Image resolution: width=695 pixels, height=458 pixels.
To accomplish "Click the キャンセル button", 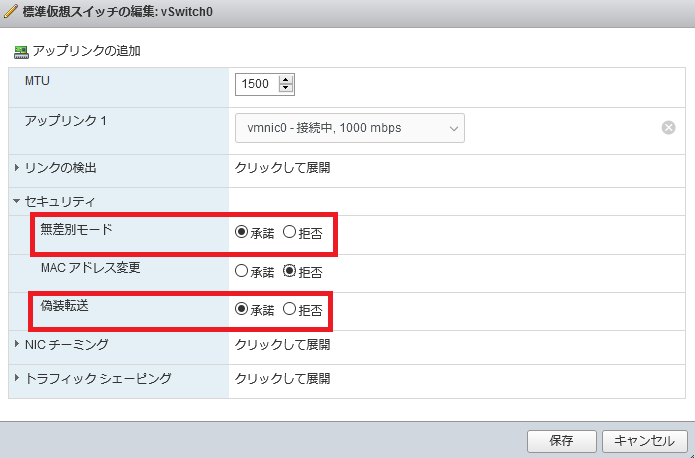I will point(644,441).
